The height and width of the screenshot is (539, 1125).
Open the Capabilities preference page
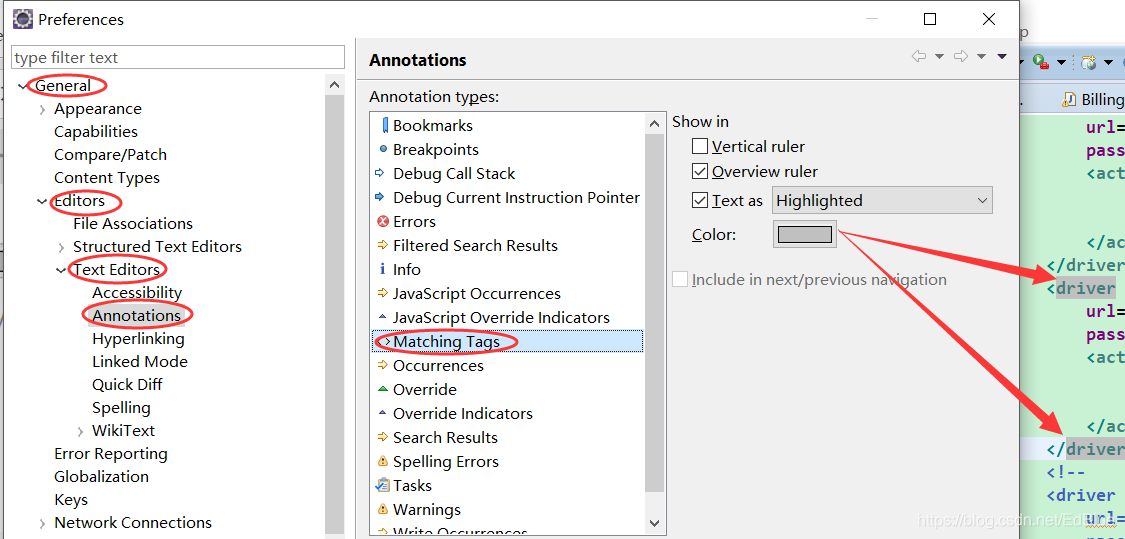(x=95, y=131)
